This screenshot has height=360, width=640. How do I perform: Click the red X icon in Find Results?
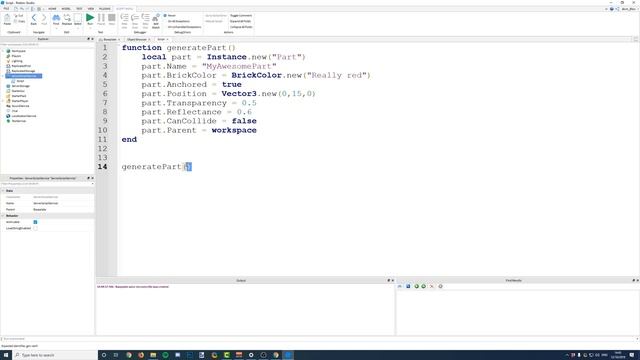tap(432, 287)
